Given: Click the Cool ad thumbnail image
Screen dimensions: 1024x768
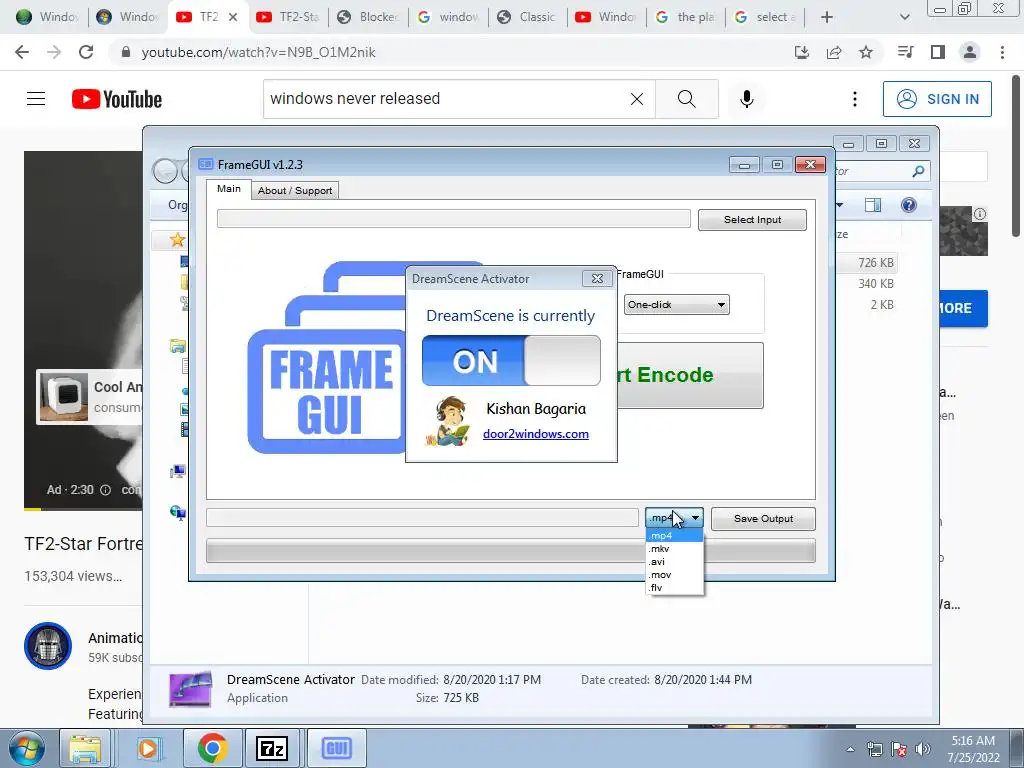Looking at the screenshot, I should click(x=63, y=397).
